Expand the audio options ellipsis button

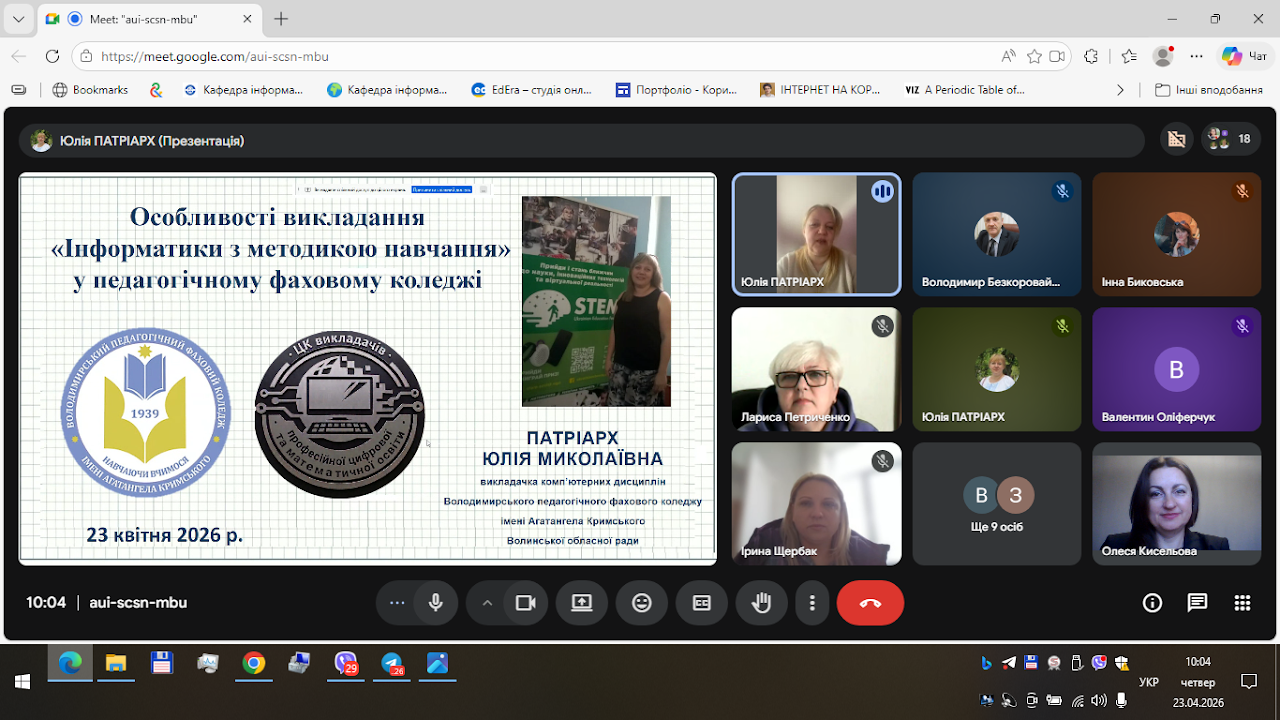[397, 603]
